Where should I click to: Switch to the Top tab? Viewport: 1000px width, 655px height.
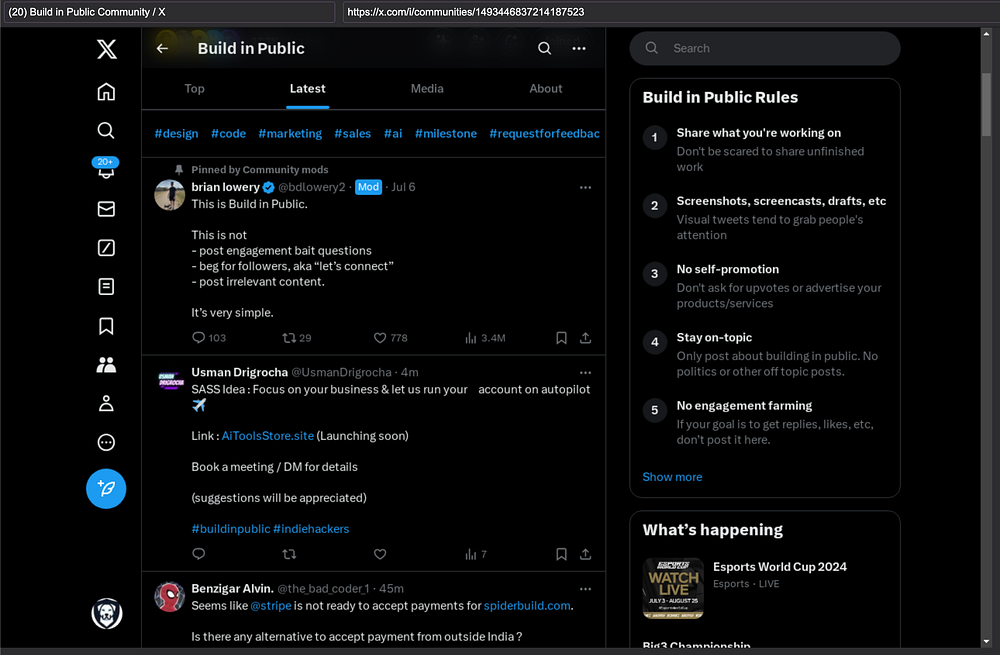(x=195, y=89)
